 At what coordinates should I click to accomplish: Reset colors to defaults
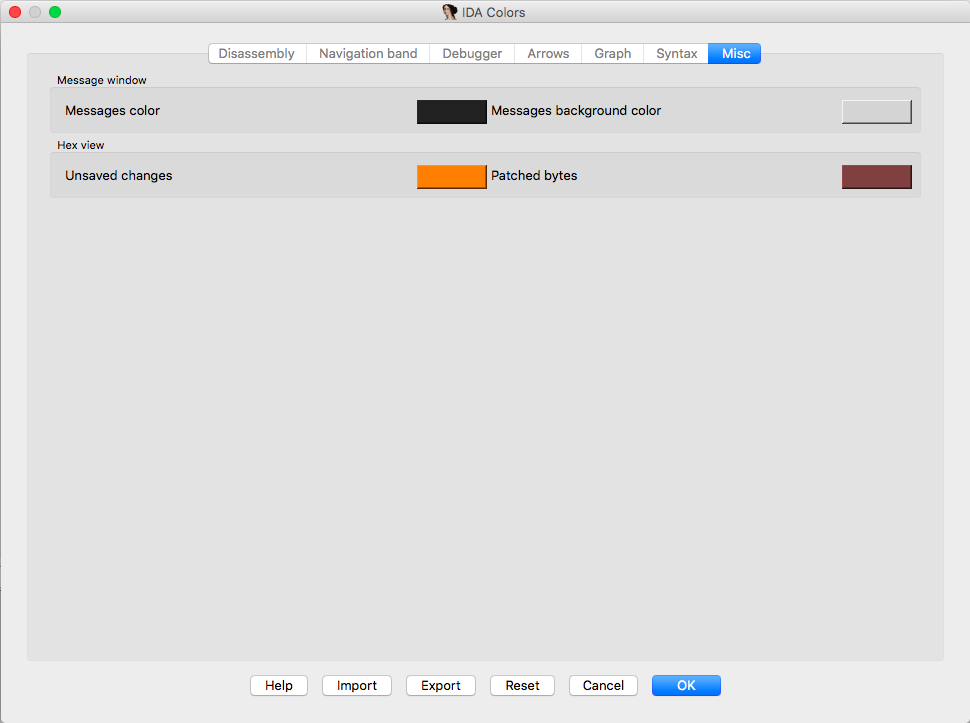pos(522,685)
